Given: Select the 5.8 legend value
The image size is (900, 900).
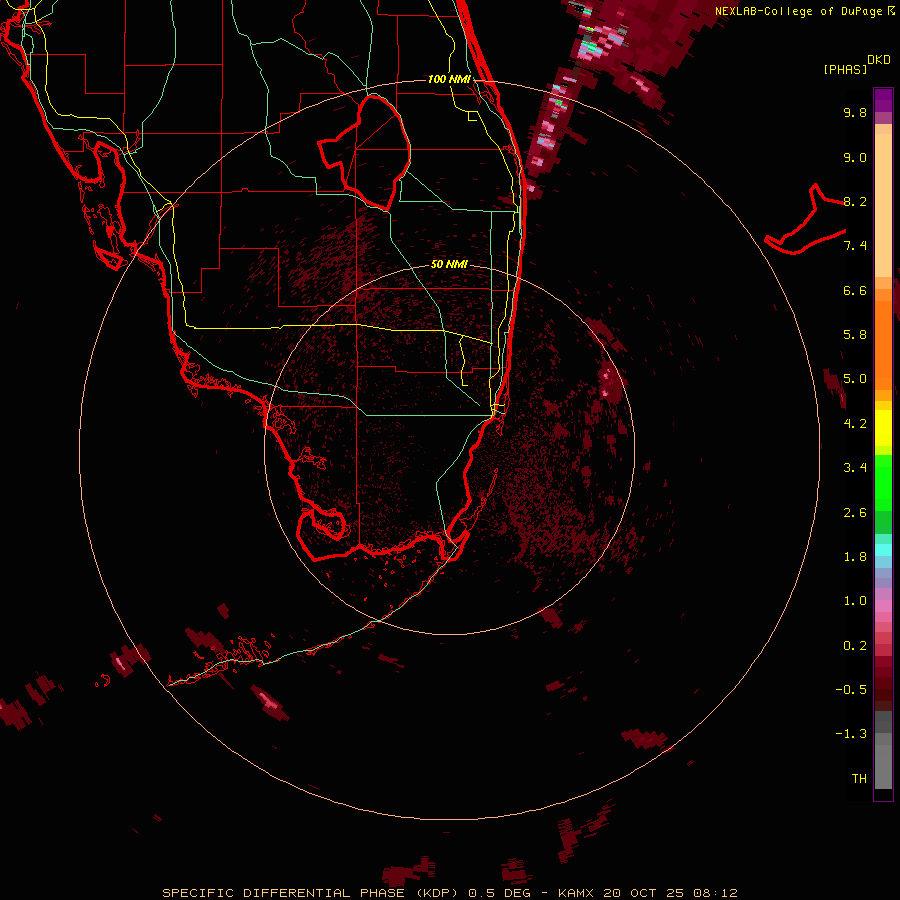Looking at the screenshot, I should (855, 335).
